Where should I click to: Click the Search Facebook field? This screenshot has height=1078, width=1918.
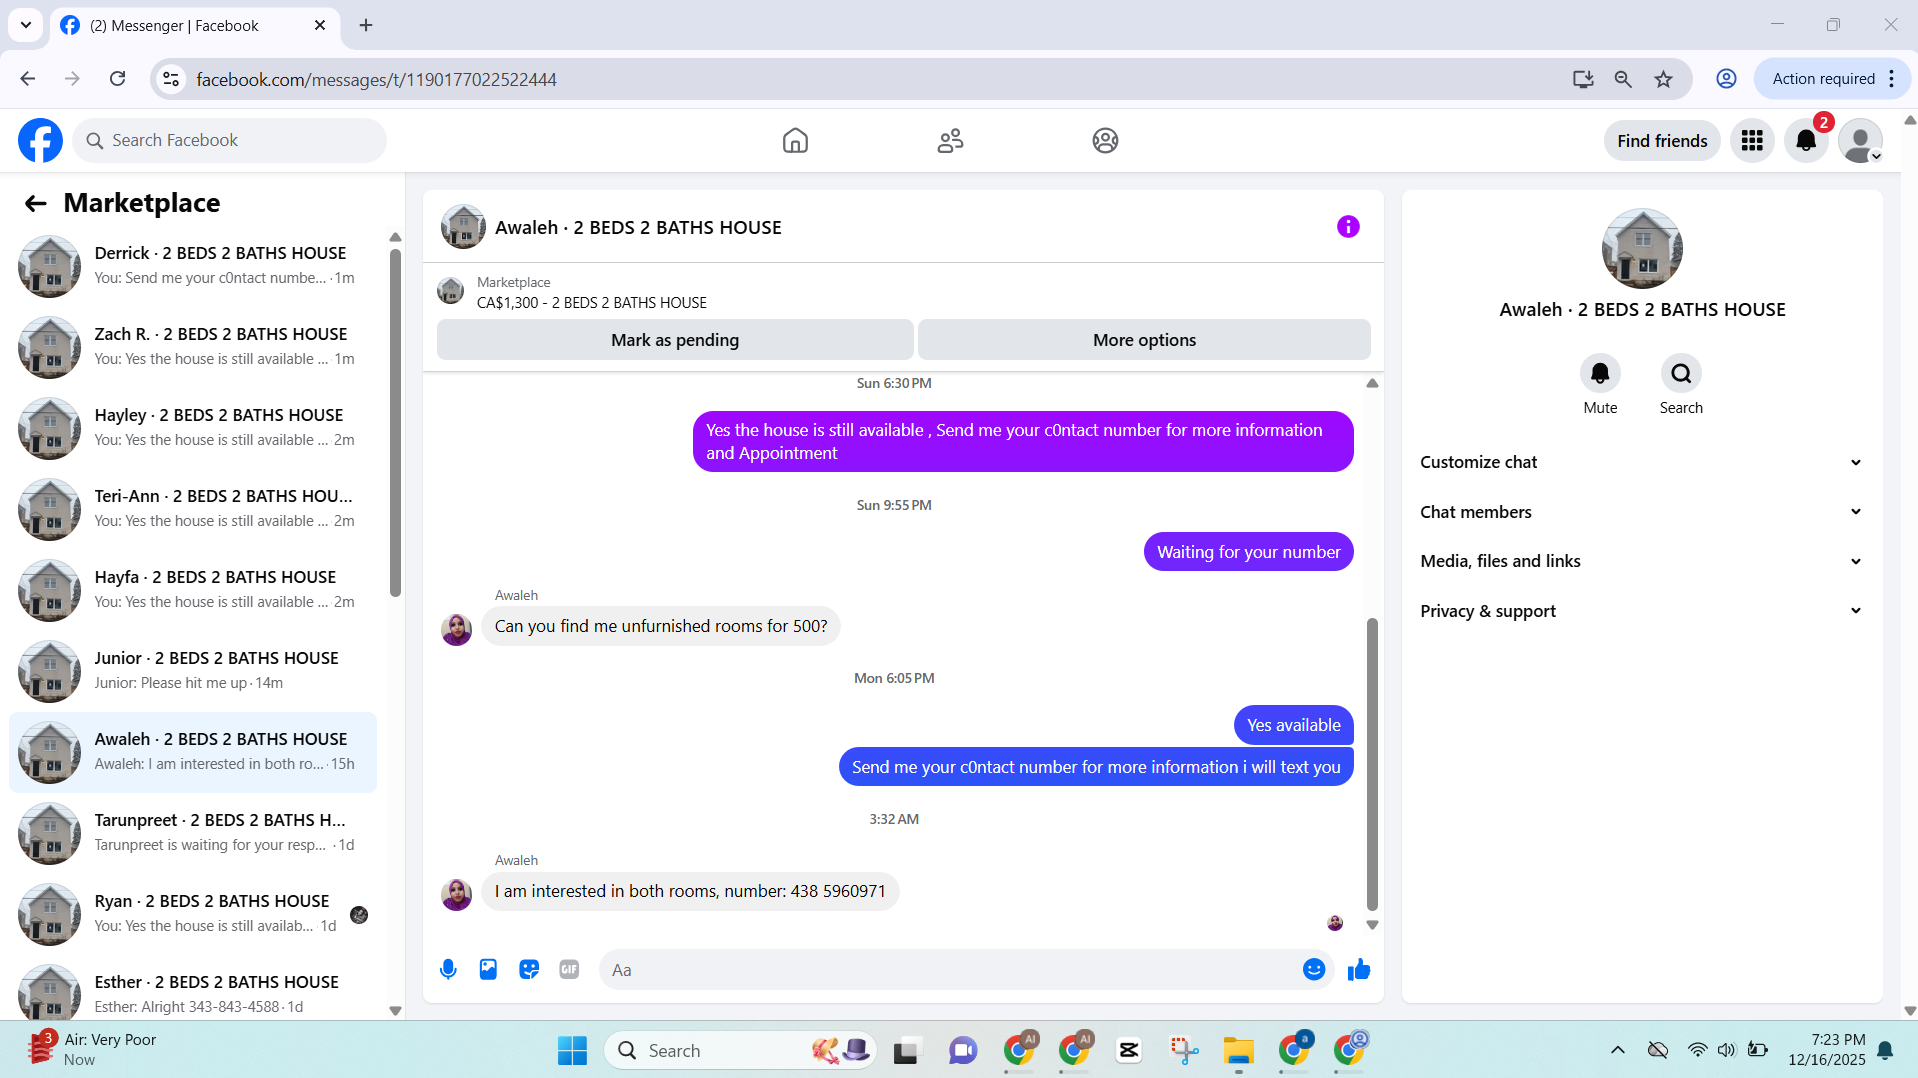tap(229, 141)
